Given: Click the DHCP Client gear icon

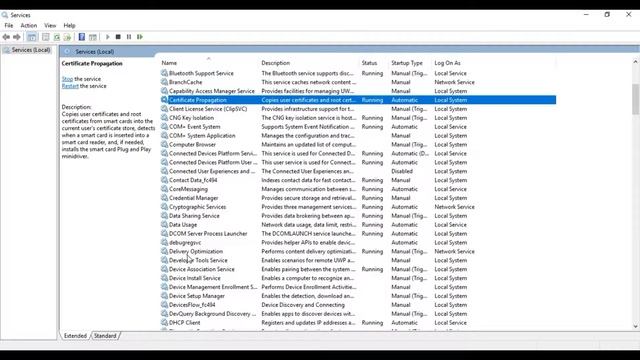Looking at the screenshot, I should coord(164,322).
